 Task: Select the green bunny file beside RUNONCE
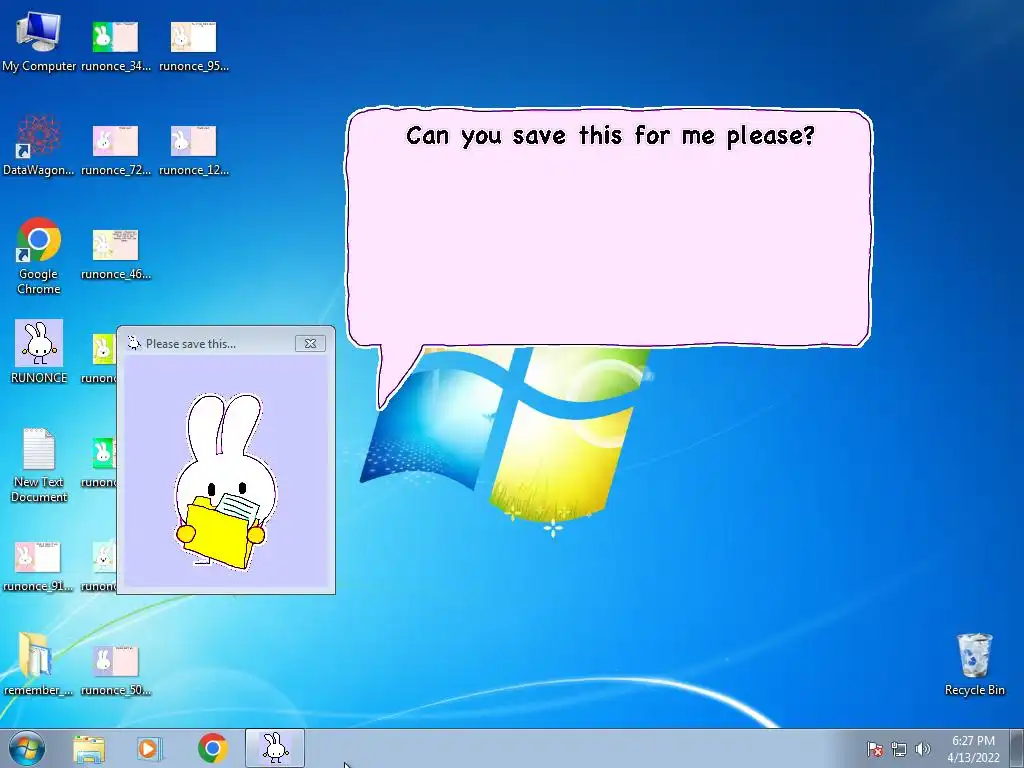click(x=99, y=358)
